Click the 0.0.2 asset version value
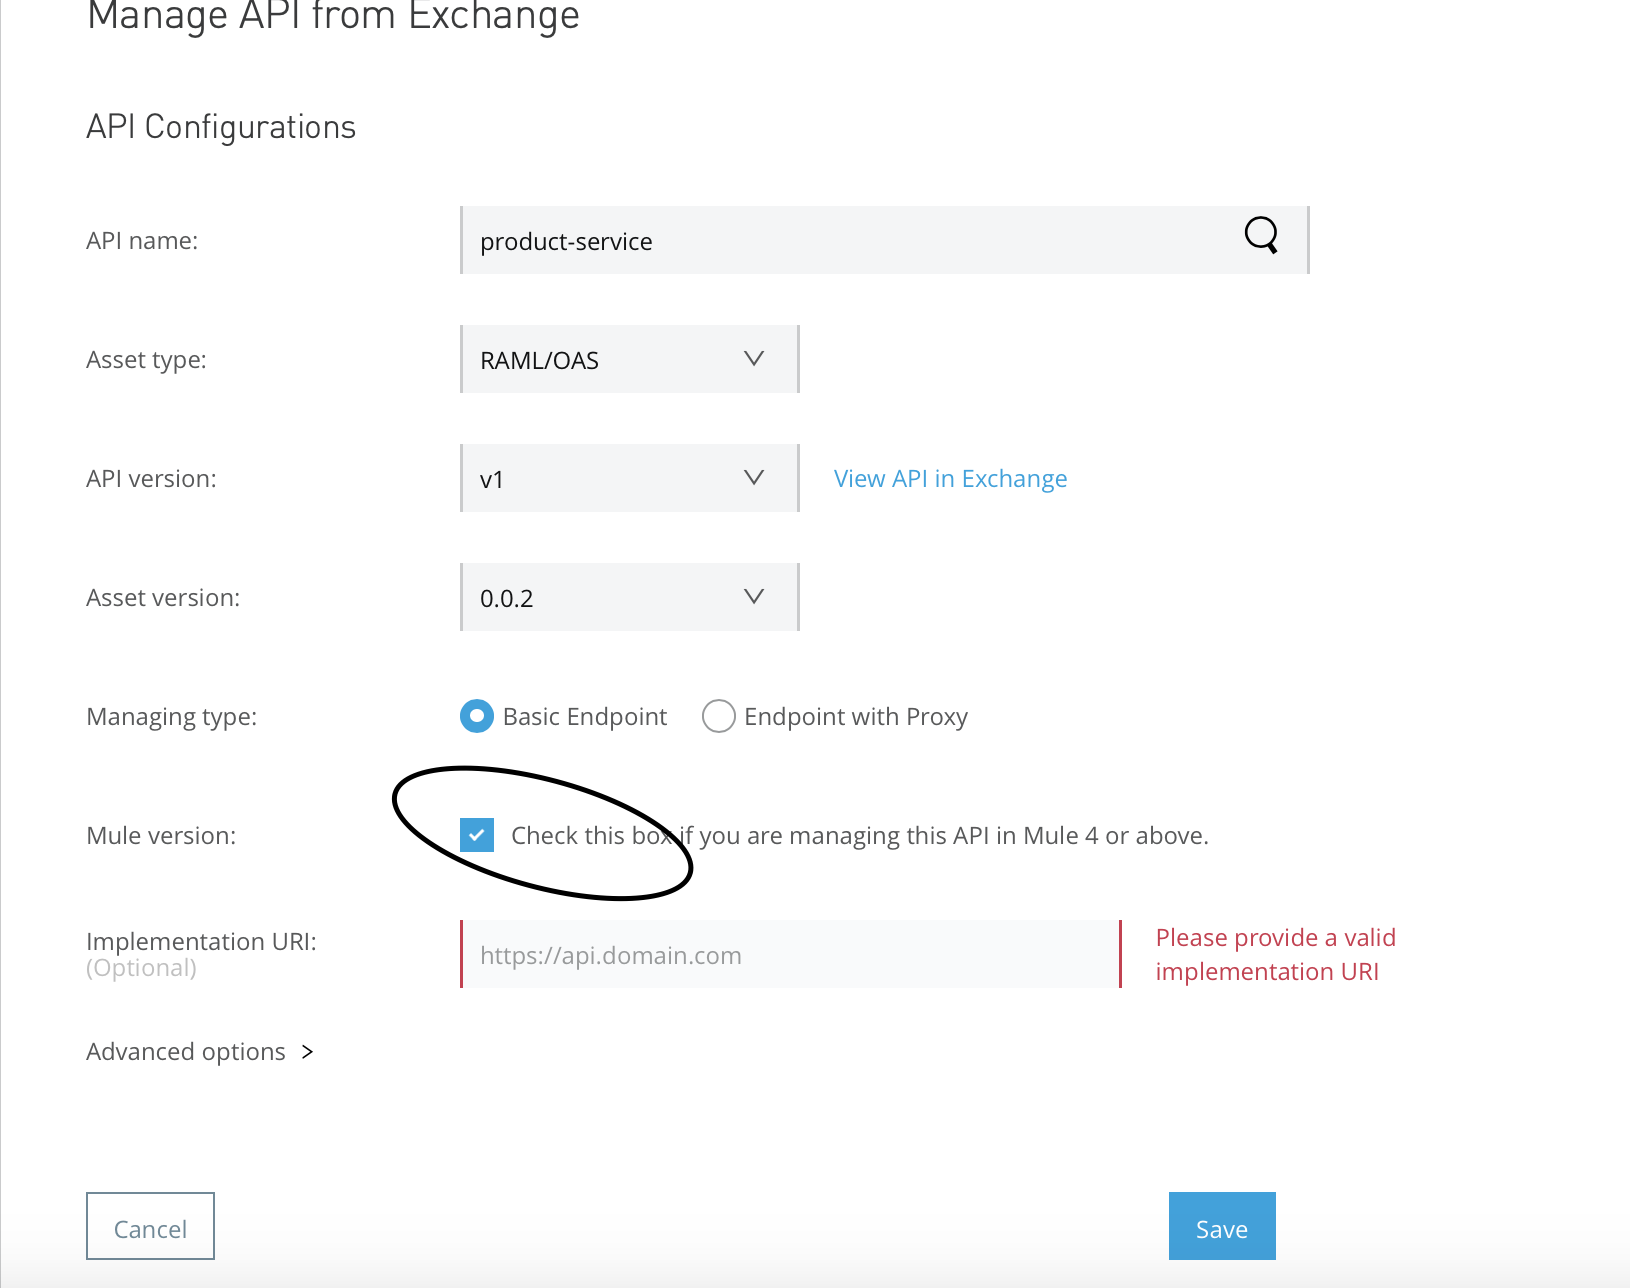This screenshot has height=1288, width=1630. 507,599
